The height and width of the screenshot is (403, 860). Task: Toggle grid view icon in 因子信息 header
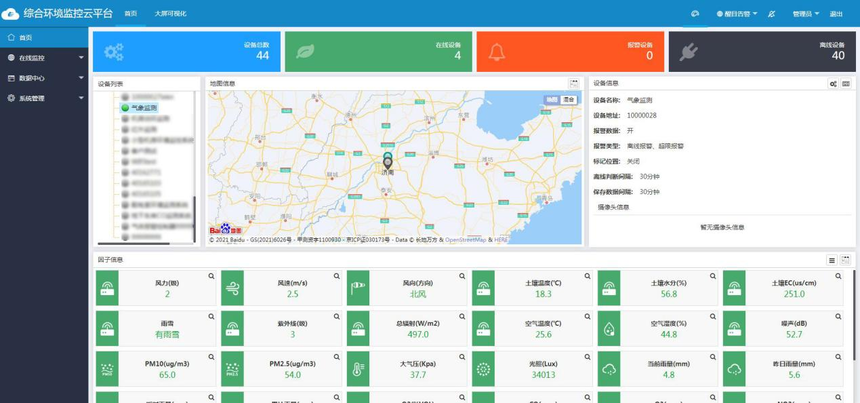pos(845,260)
